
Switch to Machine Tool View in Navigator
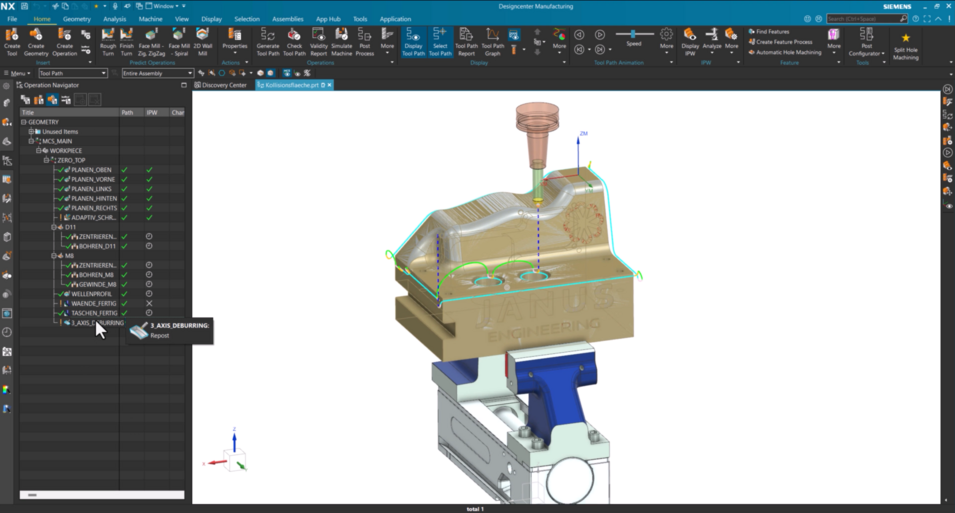pos(39,99)
